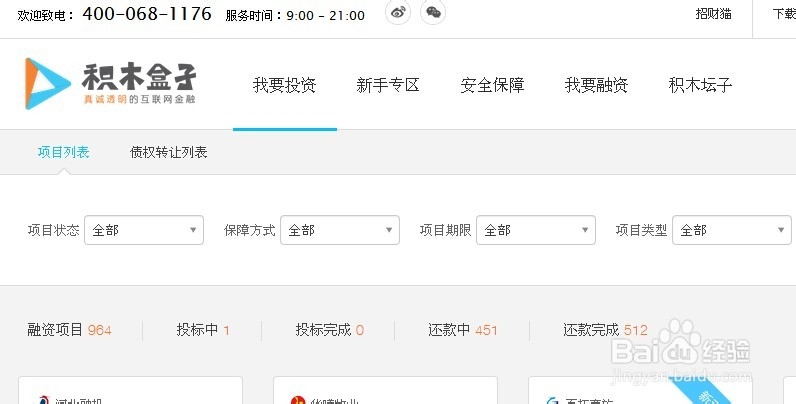The width and height of the screenshot is (796, 404).
Task: Filter by 还款中 451
Action: [462, 330]
